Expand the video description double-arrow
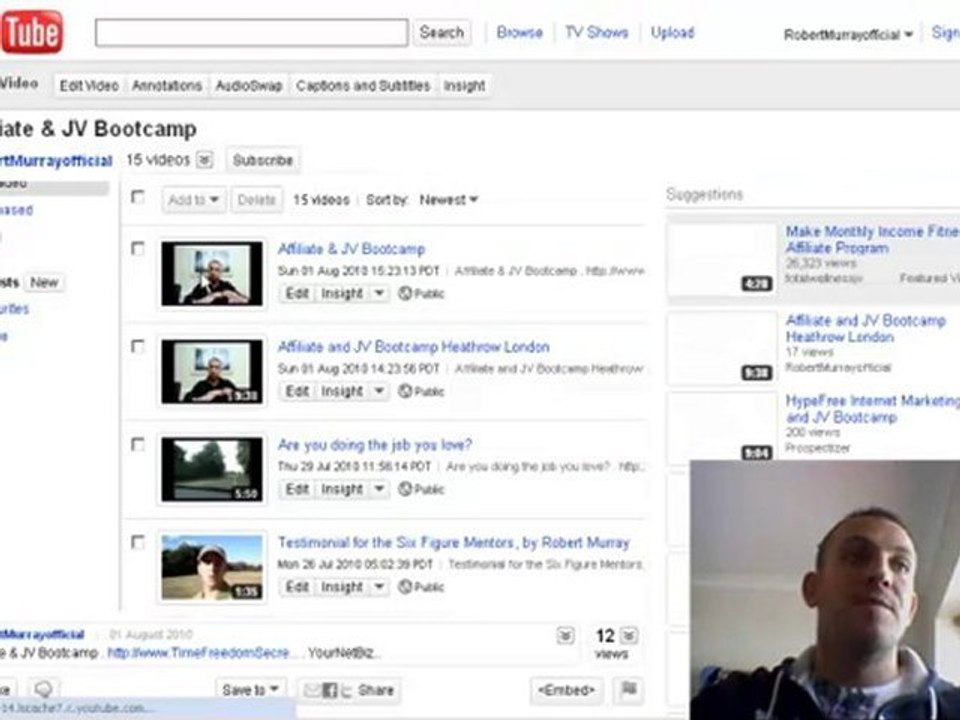The width and height of the screenshot is (960, 720). (x=565, y=636)
